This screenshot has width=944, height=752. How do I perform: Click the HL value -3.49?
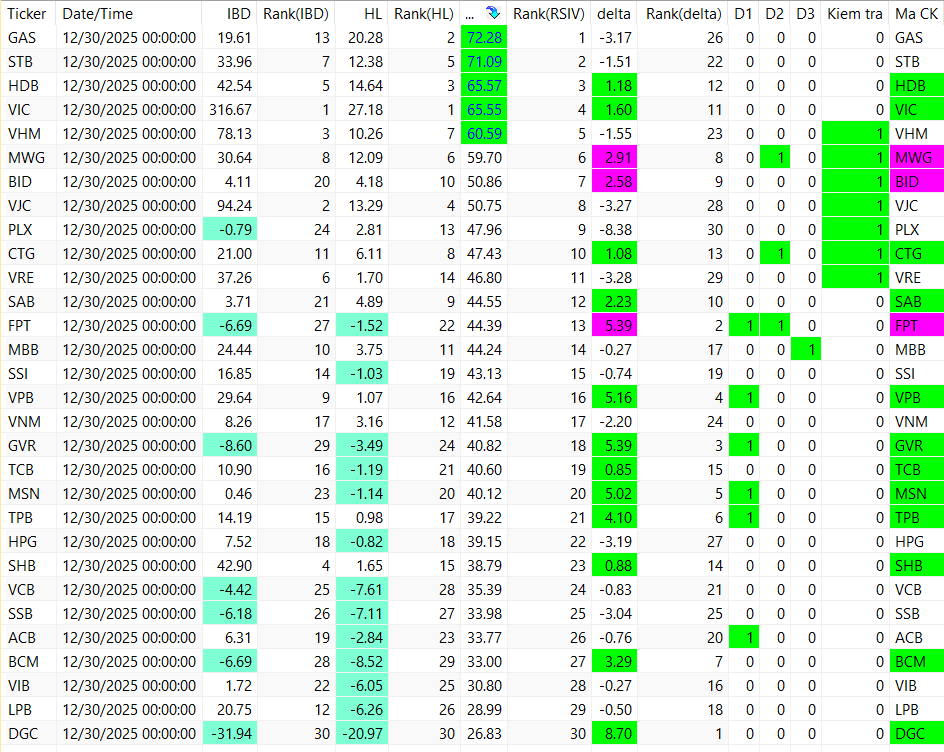click(362, 446)
